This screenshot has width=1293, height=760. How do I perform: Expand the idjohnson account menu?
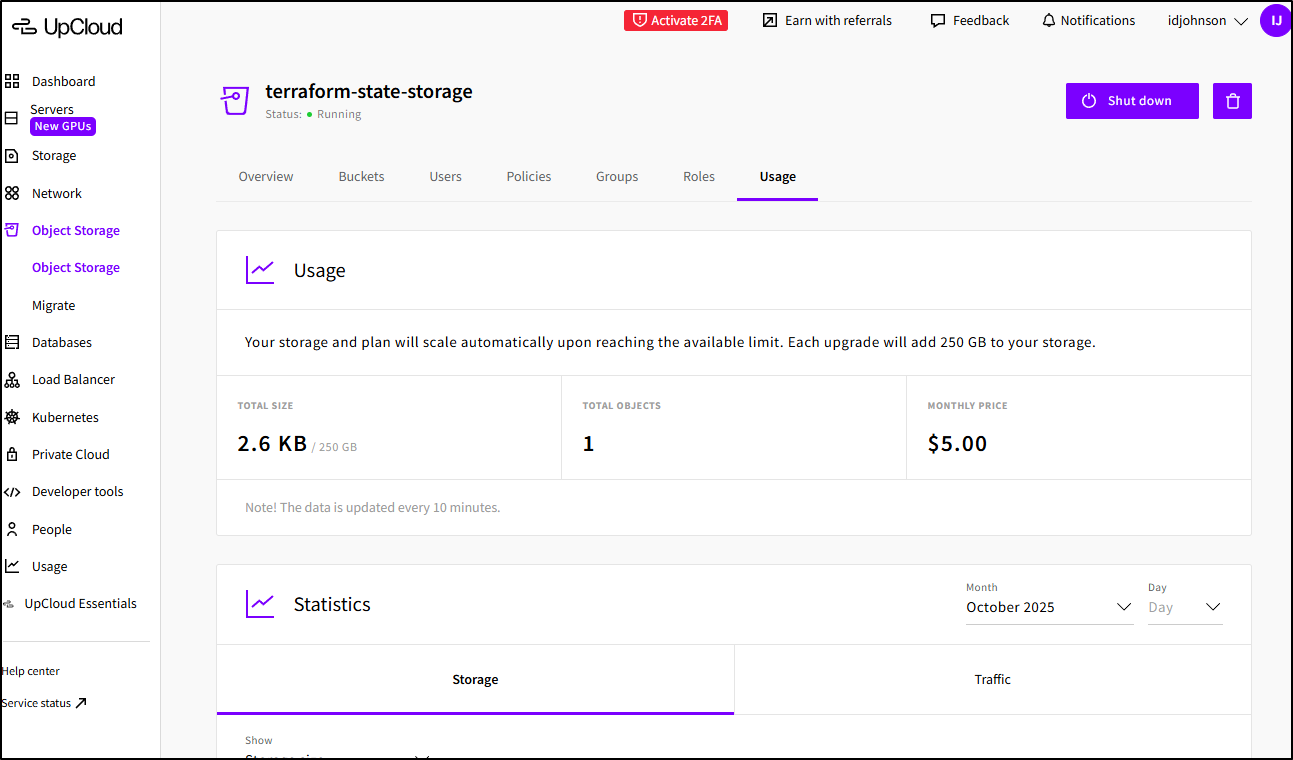(x=1208, y=21)
